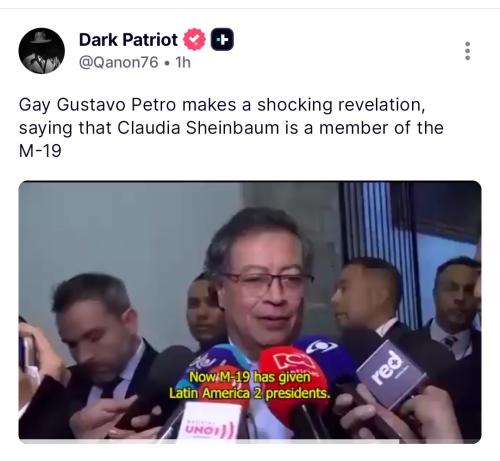Tap the red verified checkmark badge

click(x=194, y=40)
